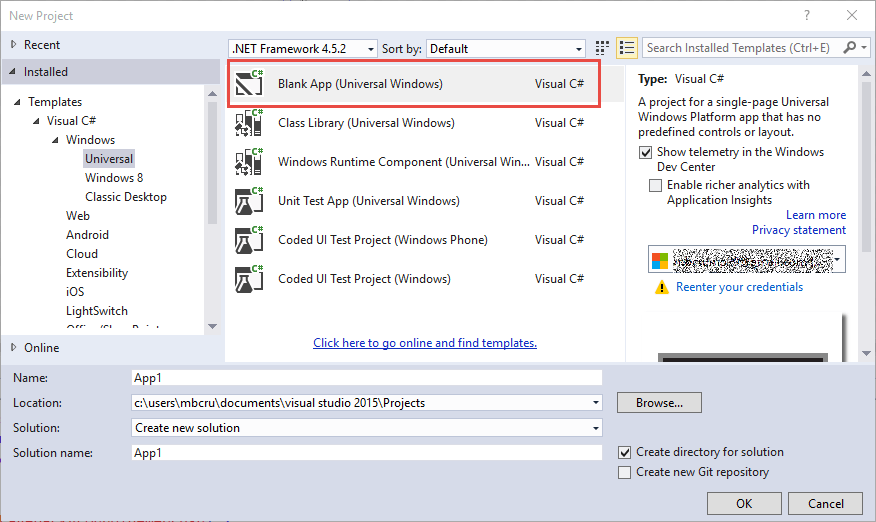Click the Unit Test App flask icon
This screenshot has width=876, height=522.
click(249, 201)
